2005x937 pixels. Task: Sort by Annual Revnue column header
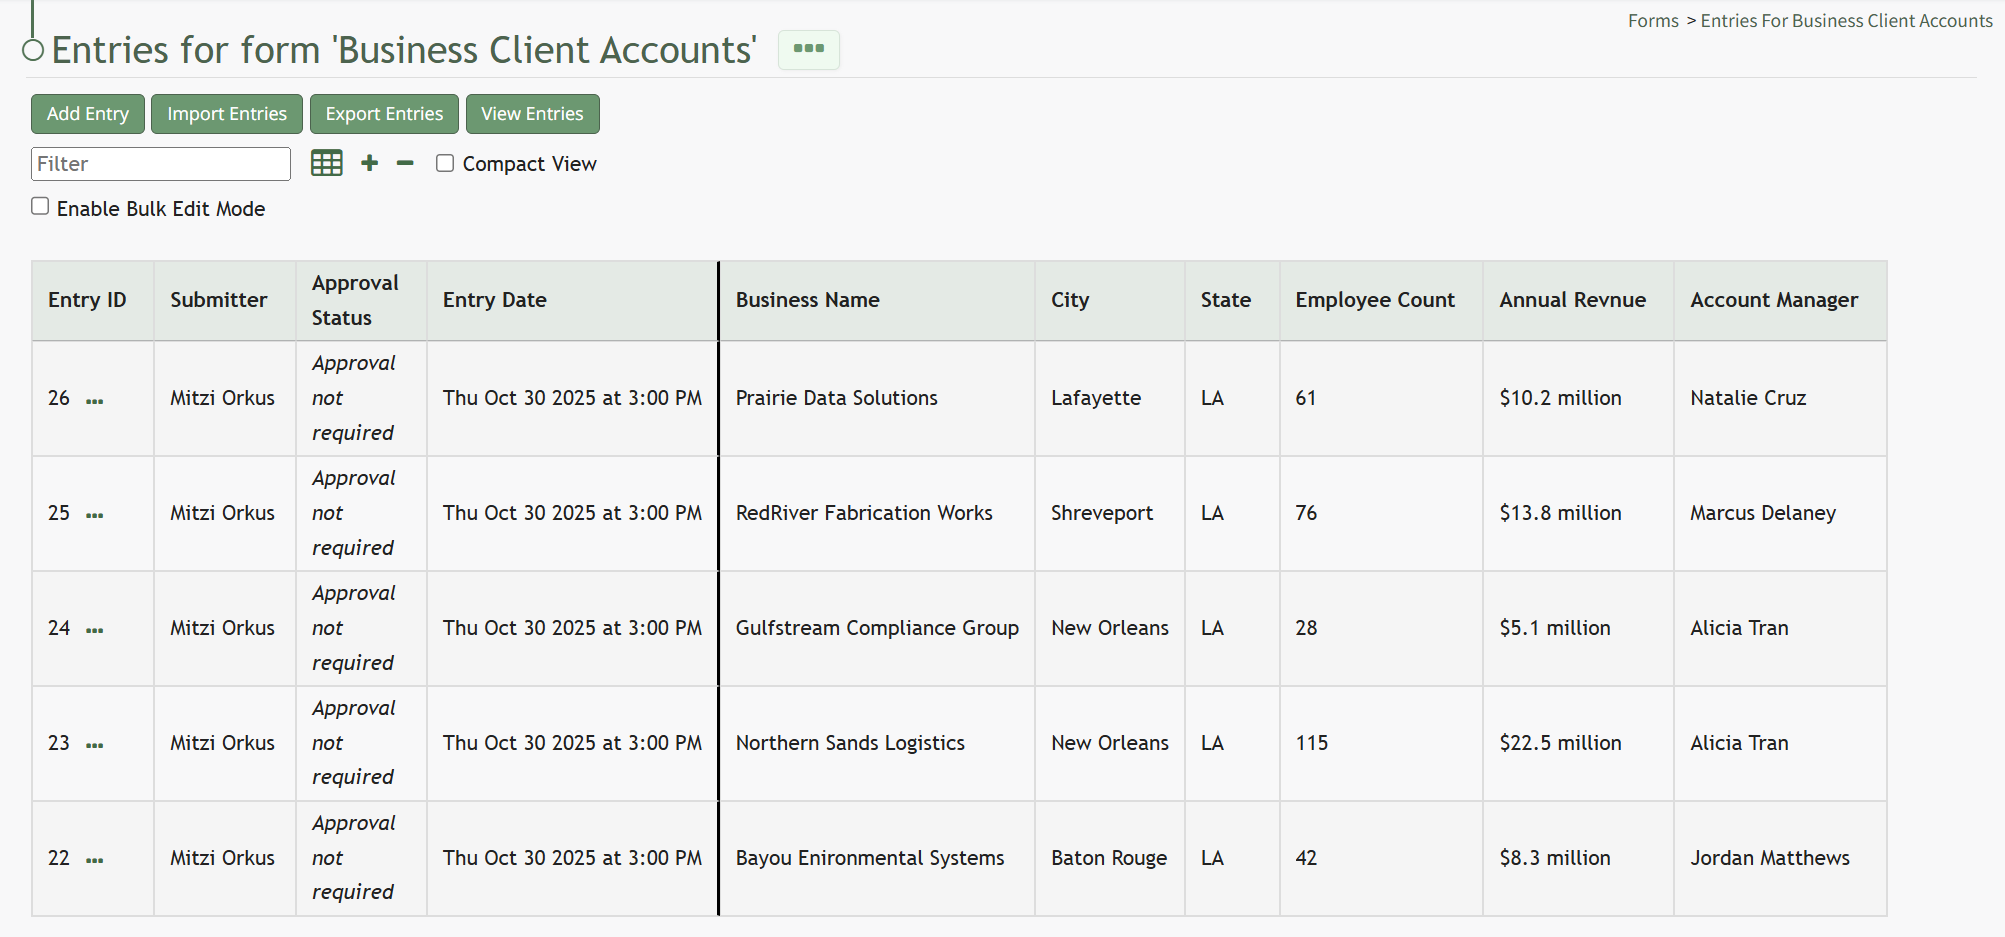1578,300
